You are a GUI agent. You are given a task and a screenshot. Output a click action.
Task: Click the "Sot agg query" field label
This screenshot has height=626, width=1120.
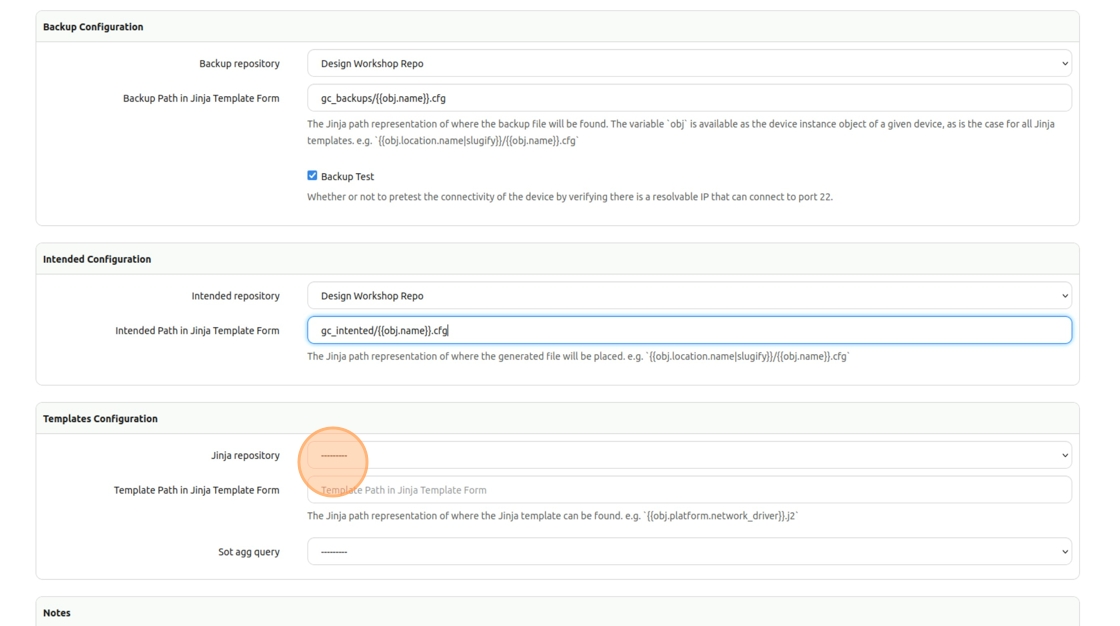coord(249,552)
